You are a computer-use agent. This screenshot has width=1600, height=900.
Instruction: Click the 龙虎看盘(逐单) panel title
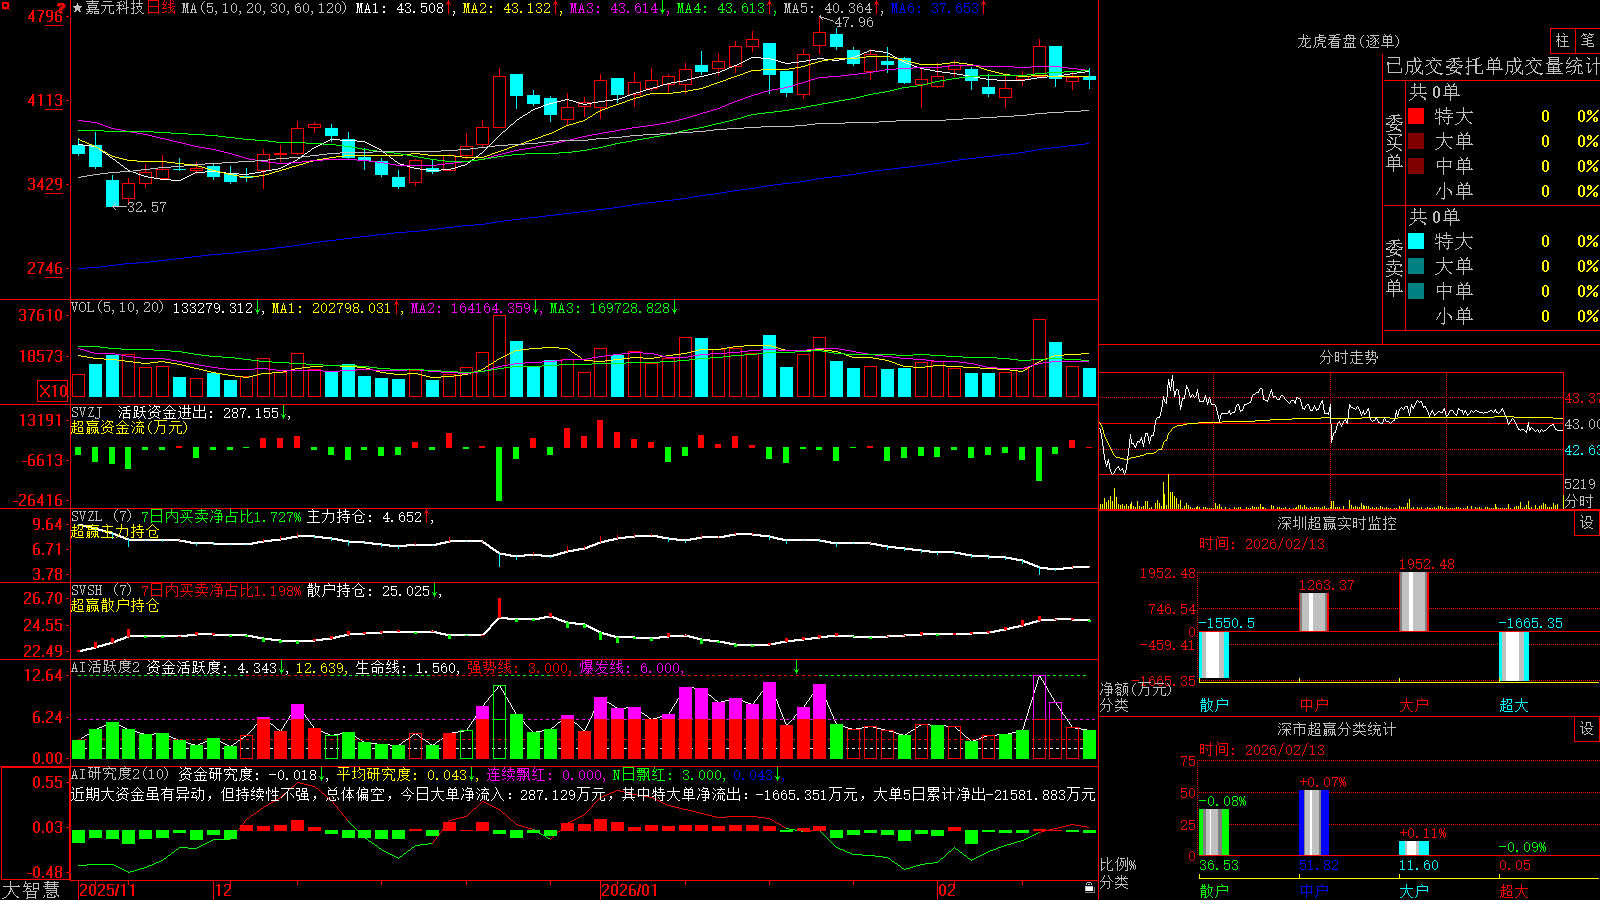coord(1349,41)
